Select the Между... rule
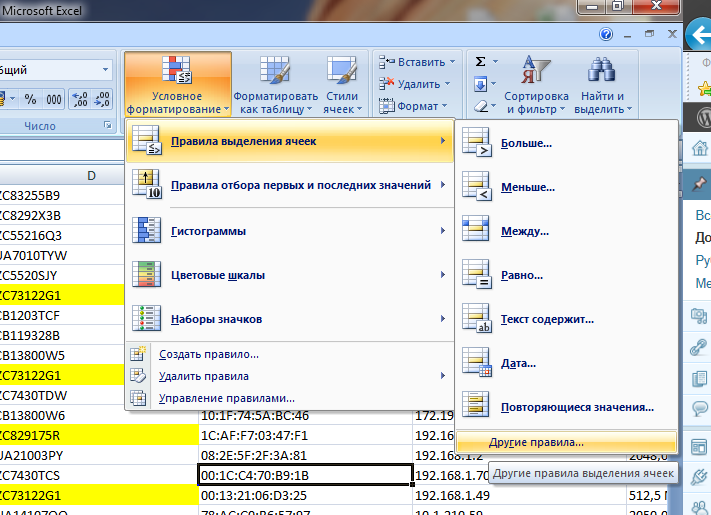Viewport: 711px width, 515px height. (566, 231)
